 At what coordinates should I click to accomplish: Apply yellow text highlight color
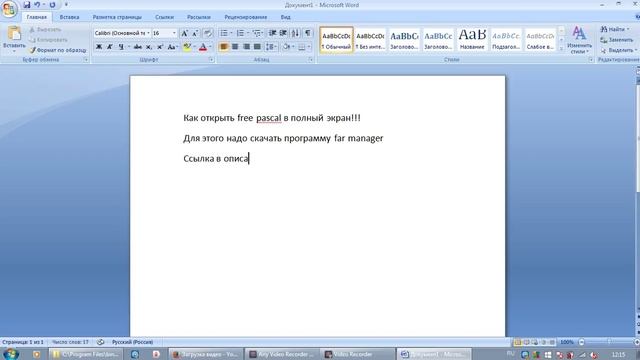click(x=187, y=47)
